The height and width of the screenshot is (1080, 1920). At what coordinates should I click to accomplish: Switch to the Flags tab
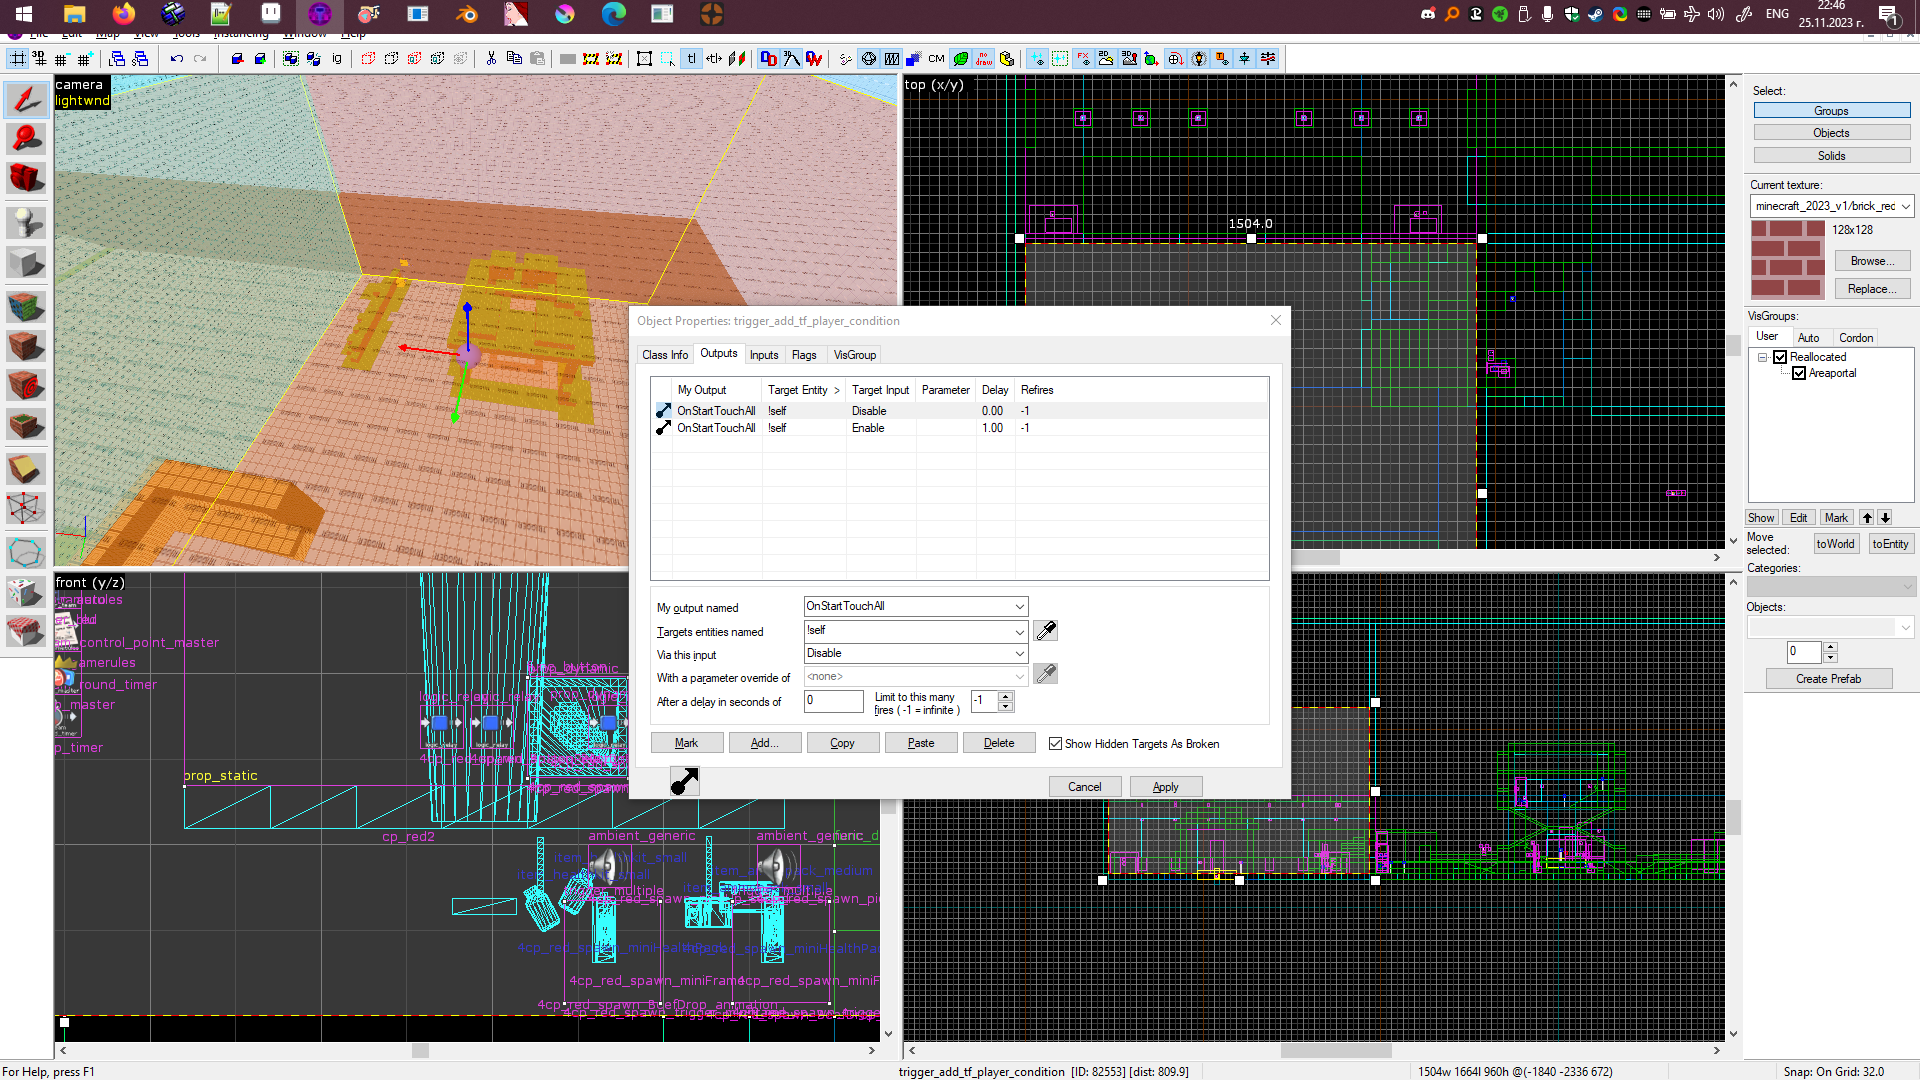[x=804, y=355]
